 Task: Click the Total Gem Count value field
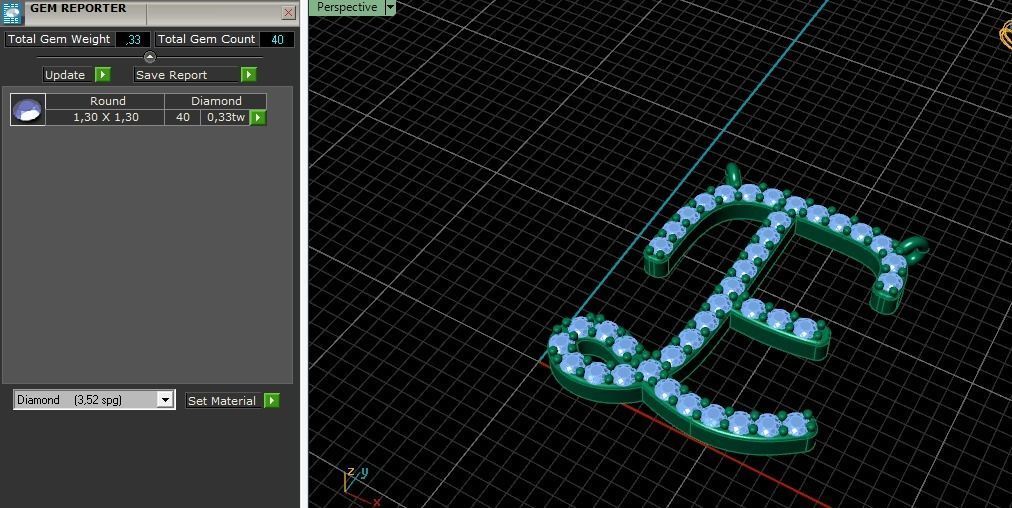[277, 39]
